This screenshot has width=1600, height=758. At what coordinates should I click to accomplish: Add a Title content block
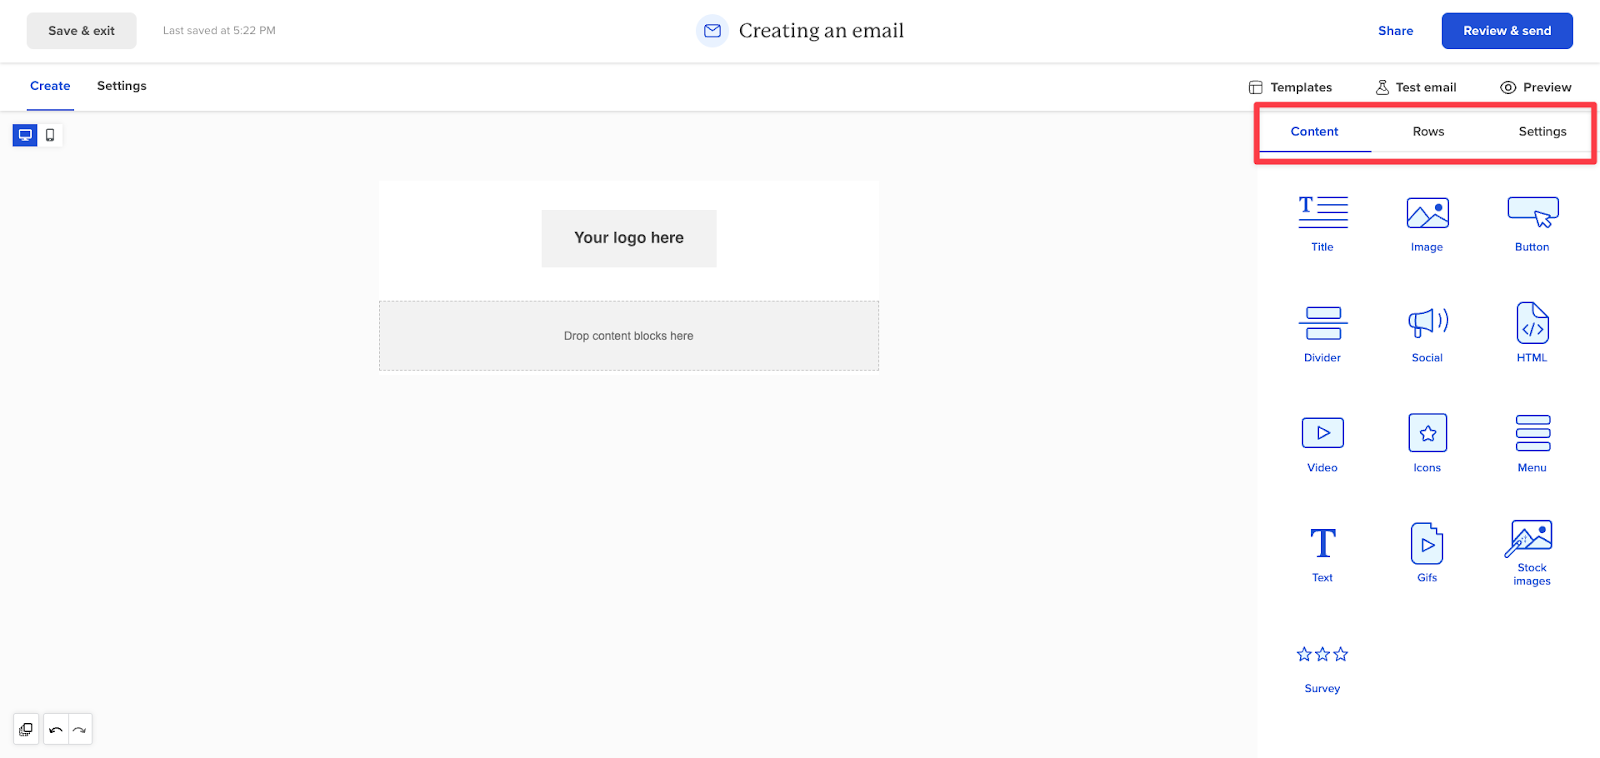[x=1321, y=222]
